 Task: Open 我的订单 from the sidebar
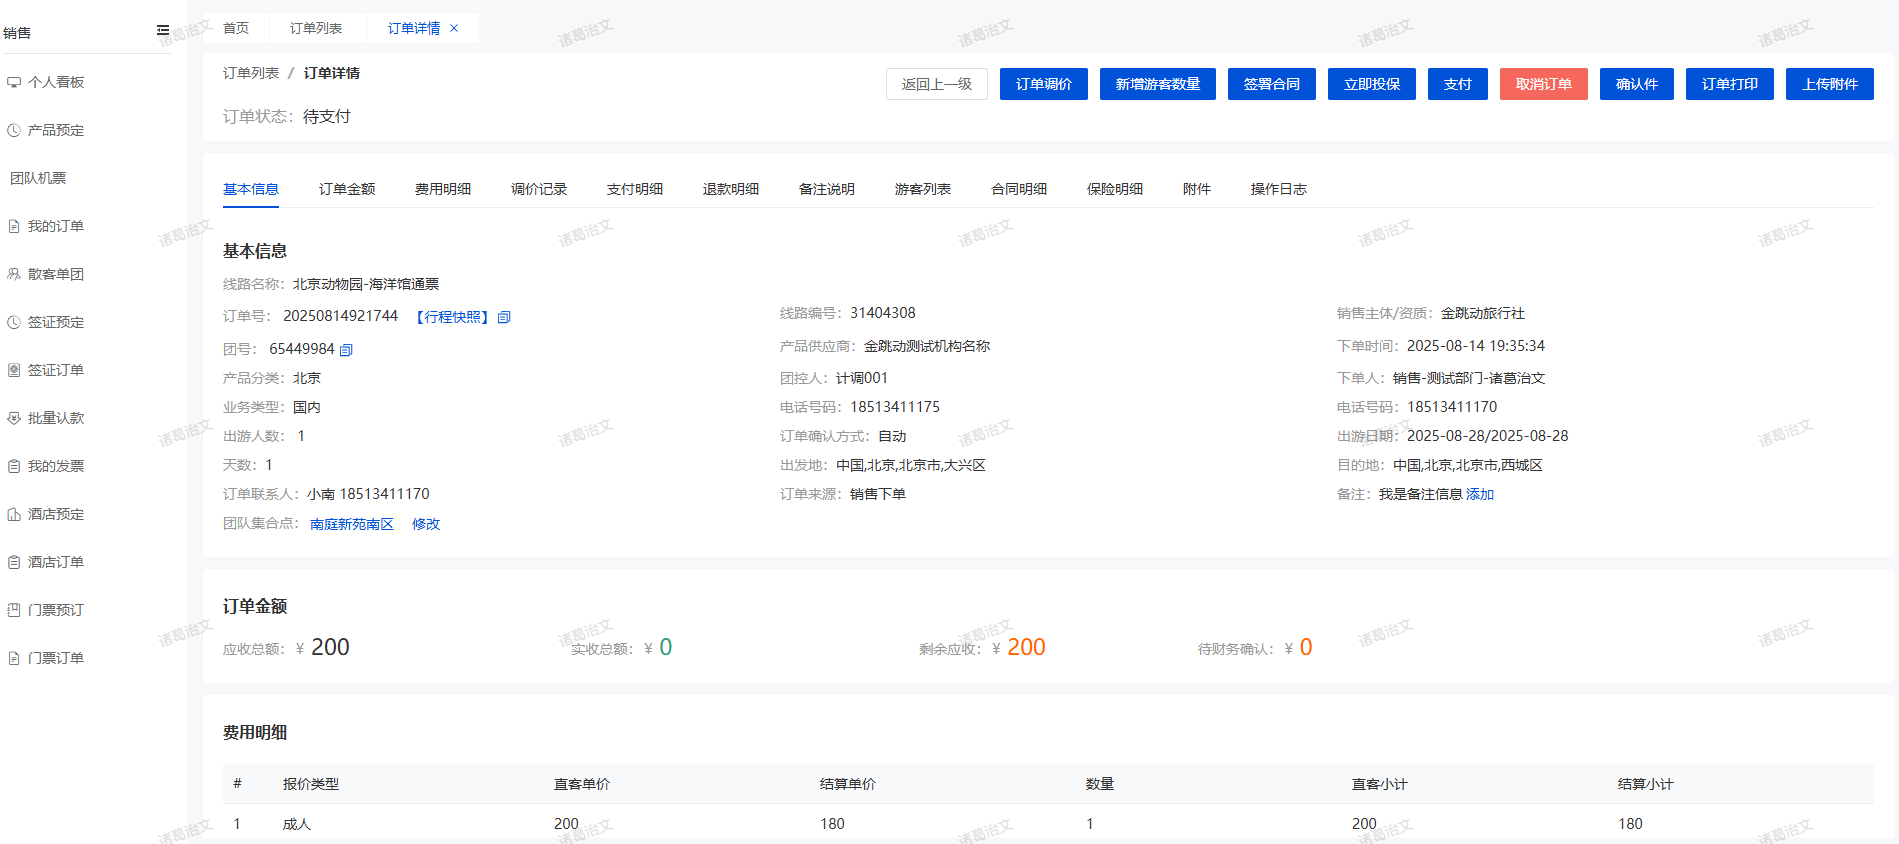(x=56, y=226)
